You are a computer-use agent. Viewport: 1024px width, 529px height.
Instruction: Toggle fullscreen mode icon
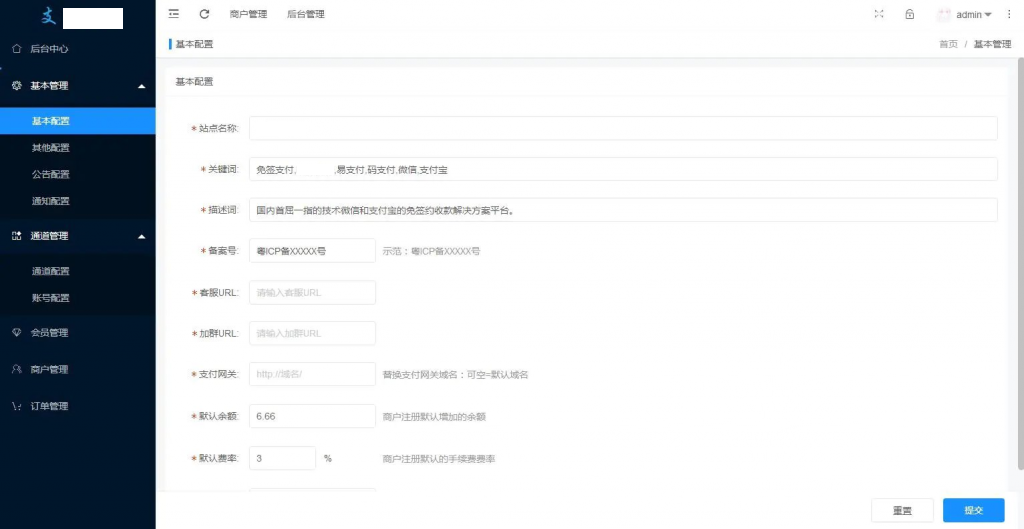(879, 14)
